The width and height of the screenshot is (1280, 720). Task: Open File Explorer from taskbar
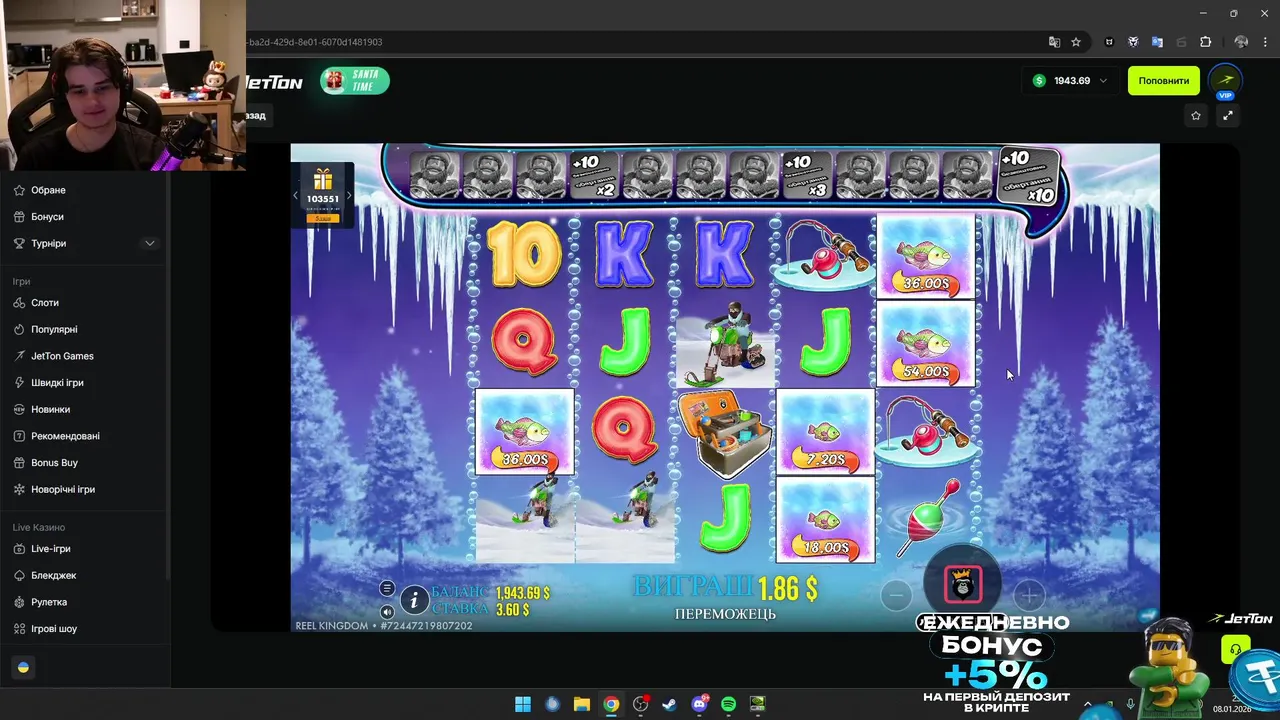click(x=581, y=704)
